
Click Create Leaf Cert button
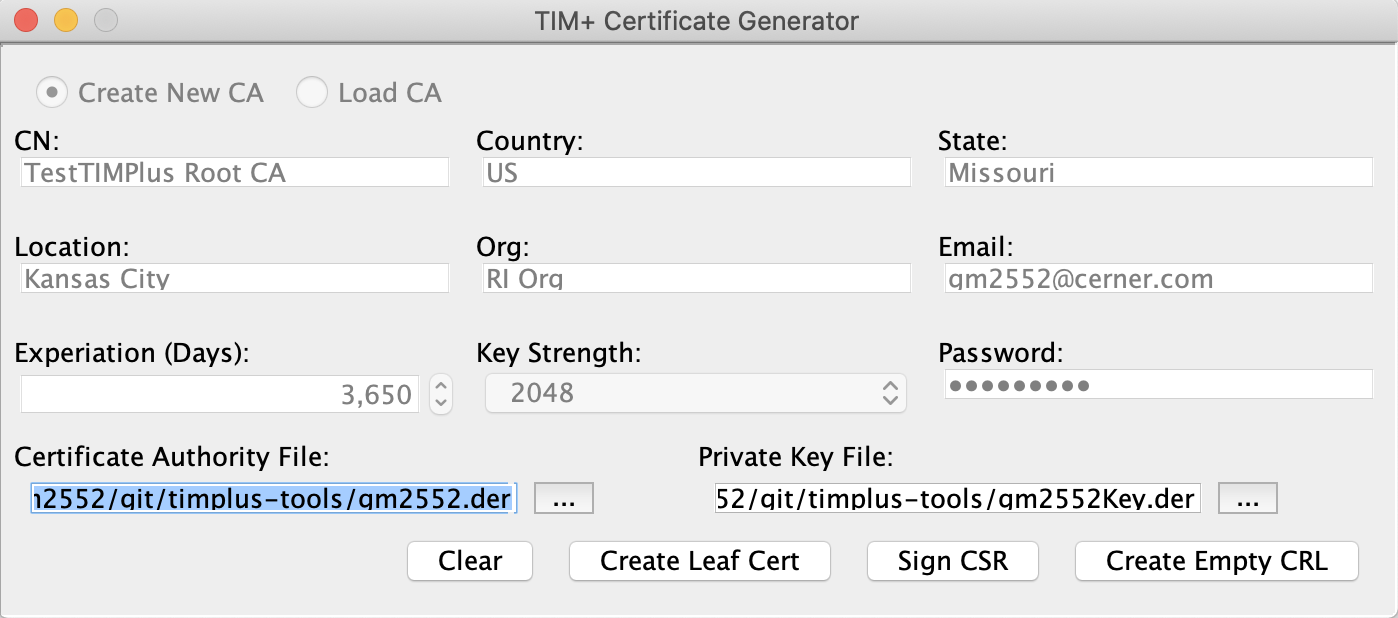coord(699,561)
